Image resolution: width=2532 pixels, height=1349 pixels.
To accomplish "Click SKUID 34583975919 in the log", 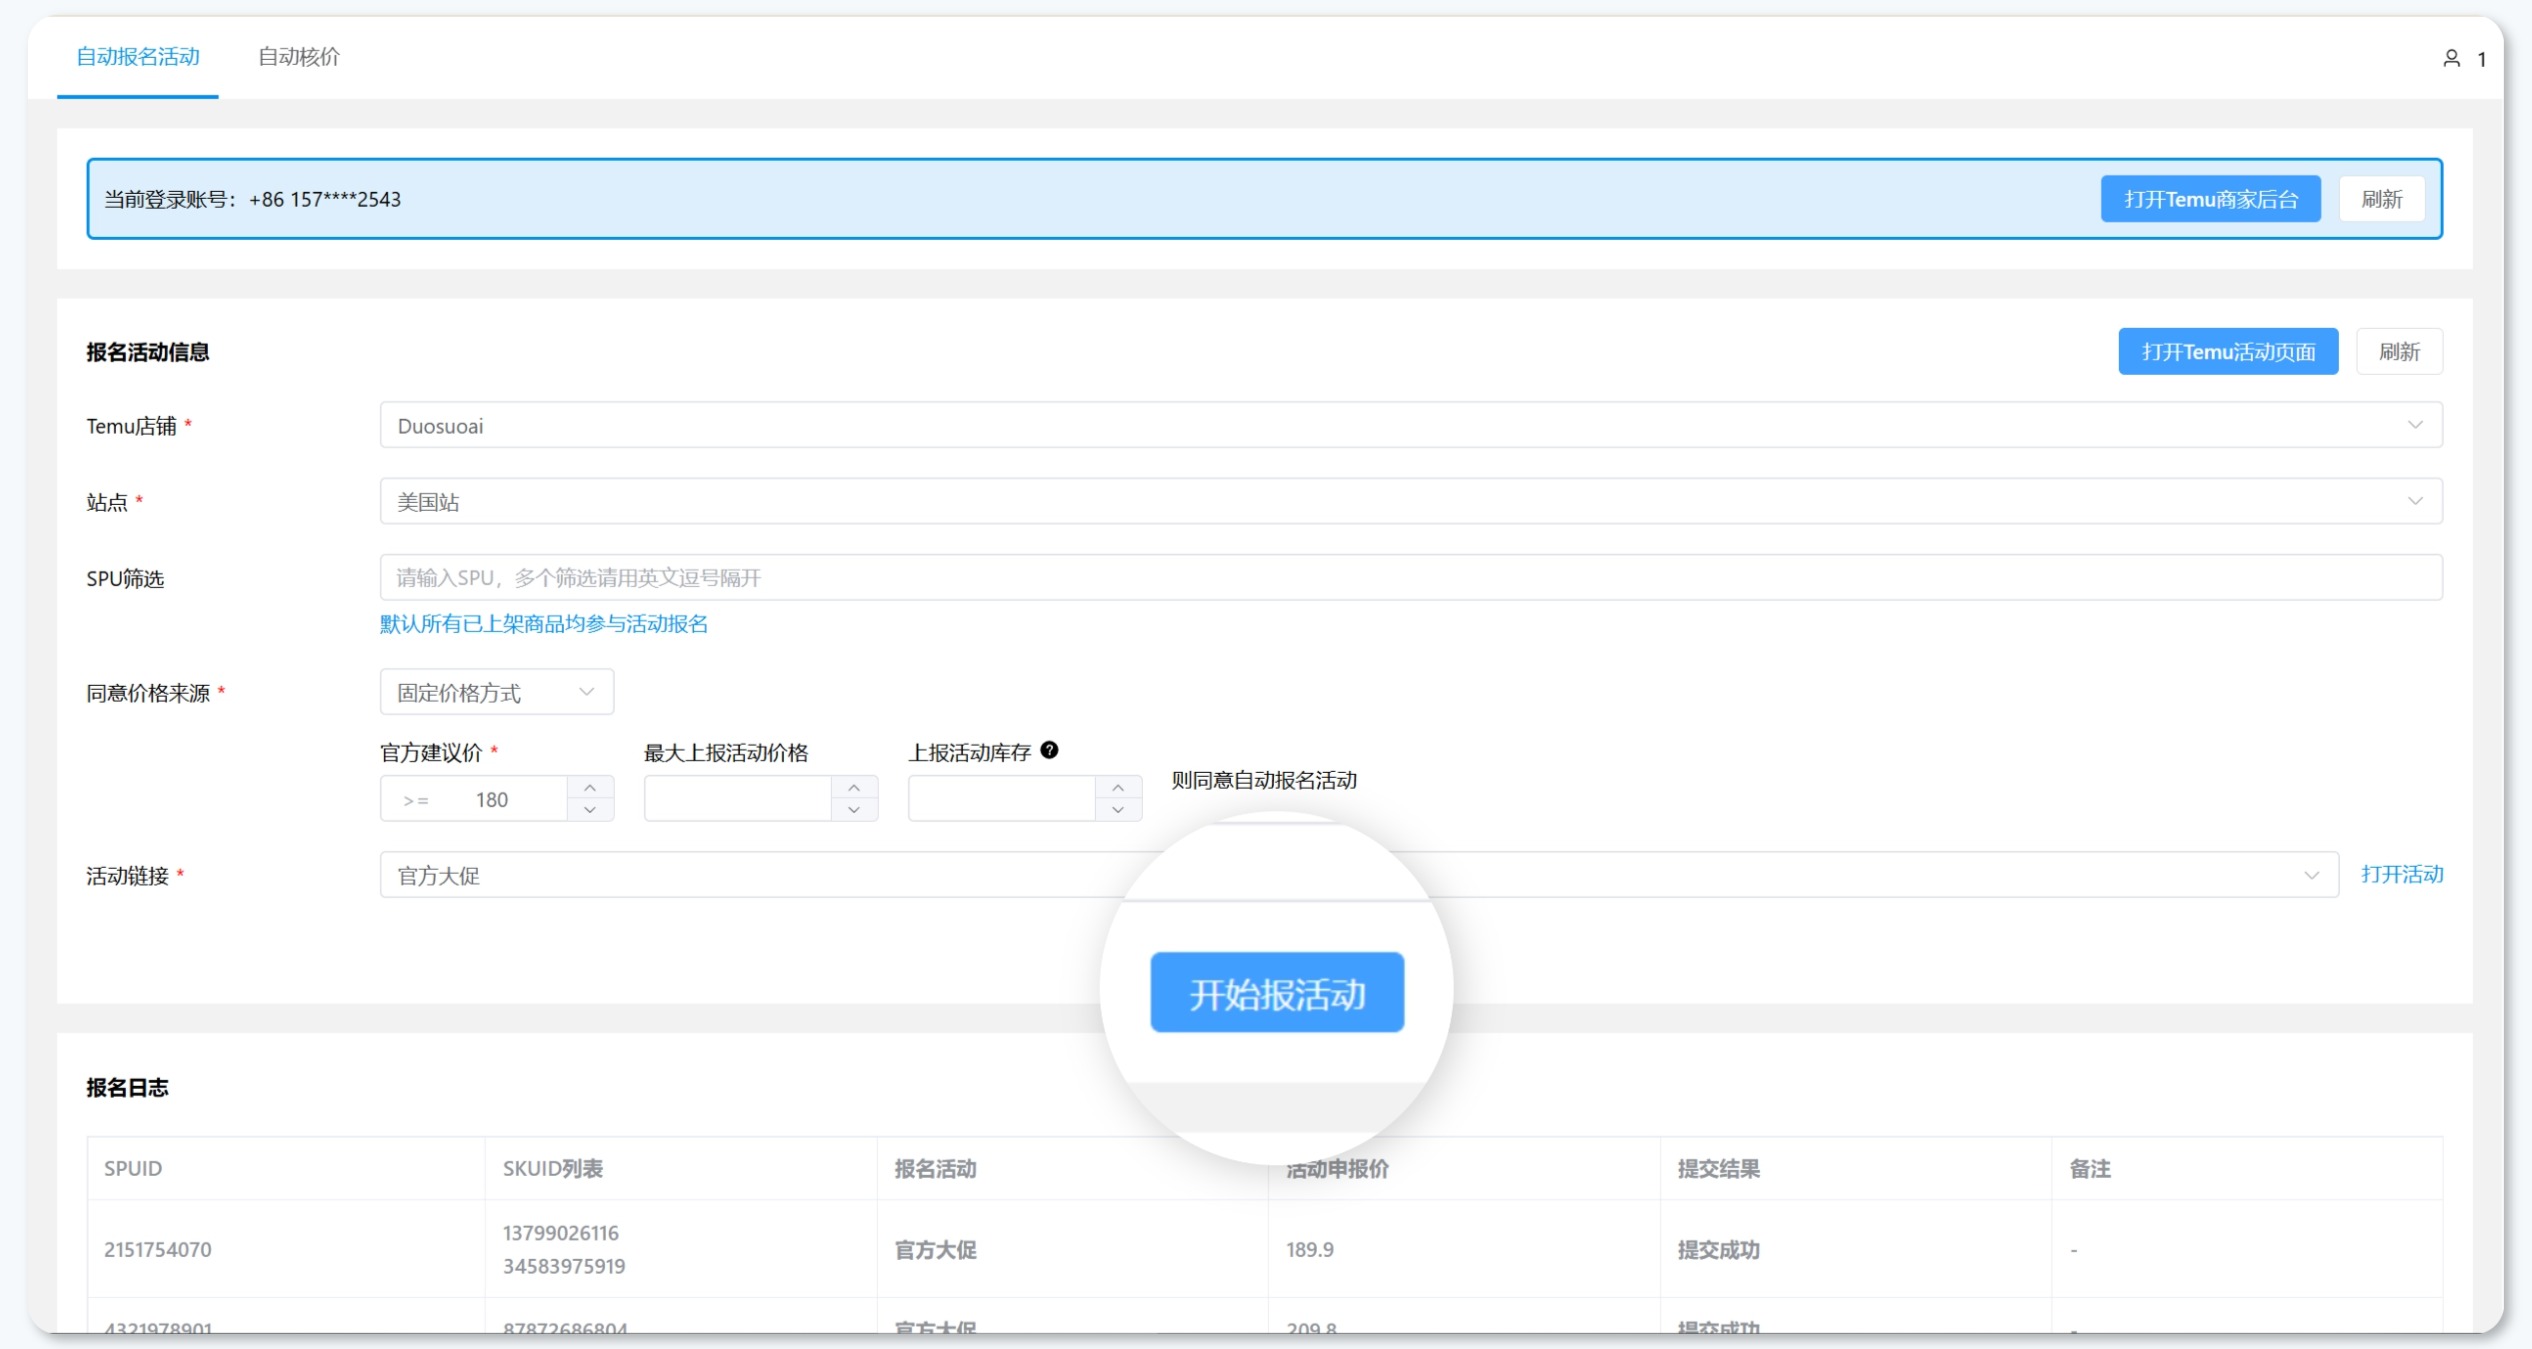I will [x=564, y=1266].
